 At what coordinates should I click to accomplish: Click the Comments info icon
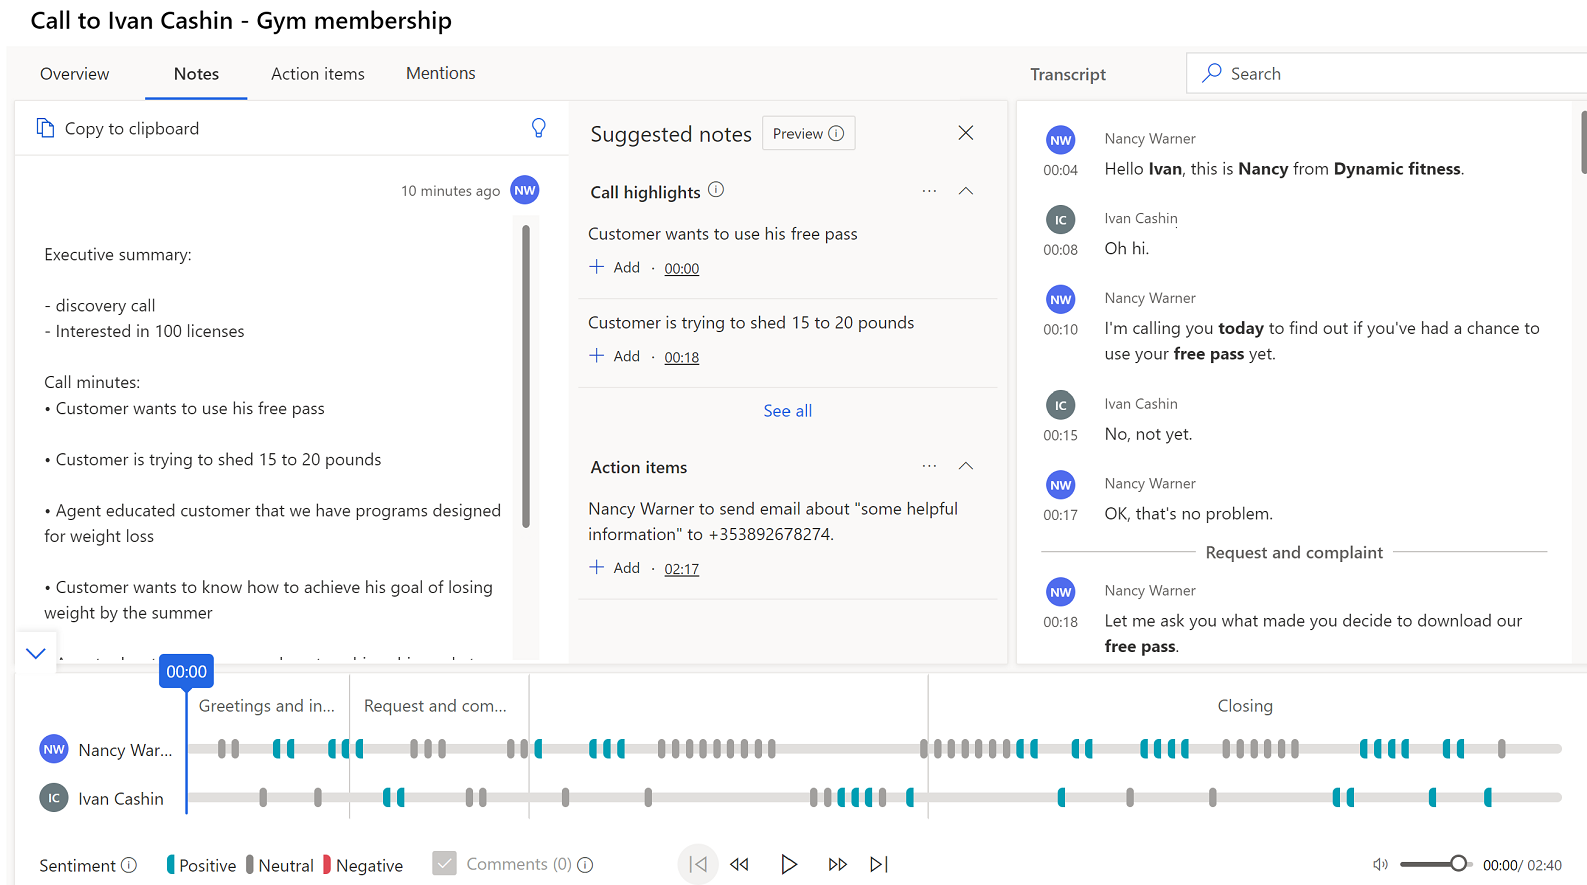585,865
